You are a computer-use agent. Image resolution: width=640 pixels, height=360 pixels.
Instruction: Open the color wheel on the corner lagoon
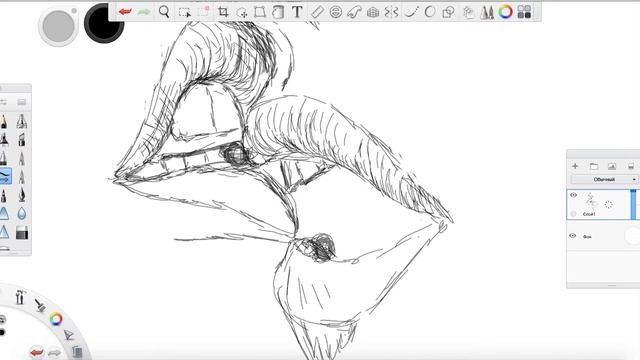click(56, 319)
